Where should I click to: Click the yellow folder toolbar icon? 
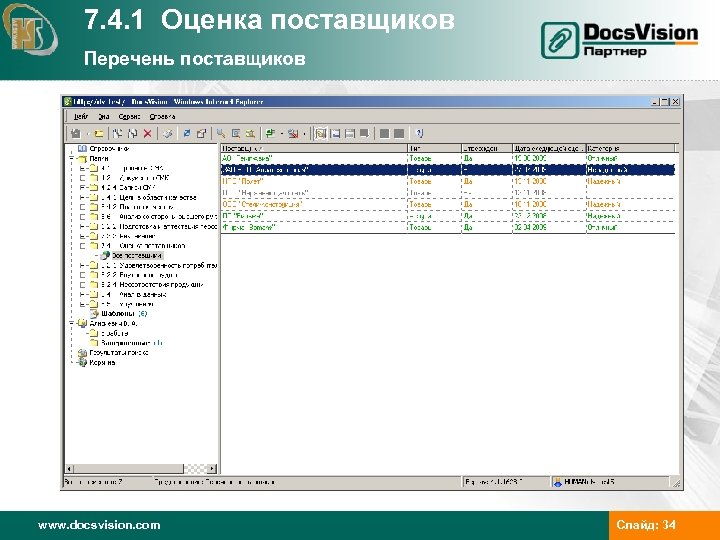99,134
